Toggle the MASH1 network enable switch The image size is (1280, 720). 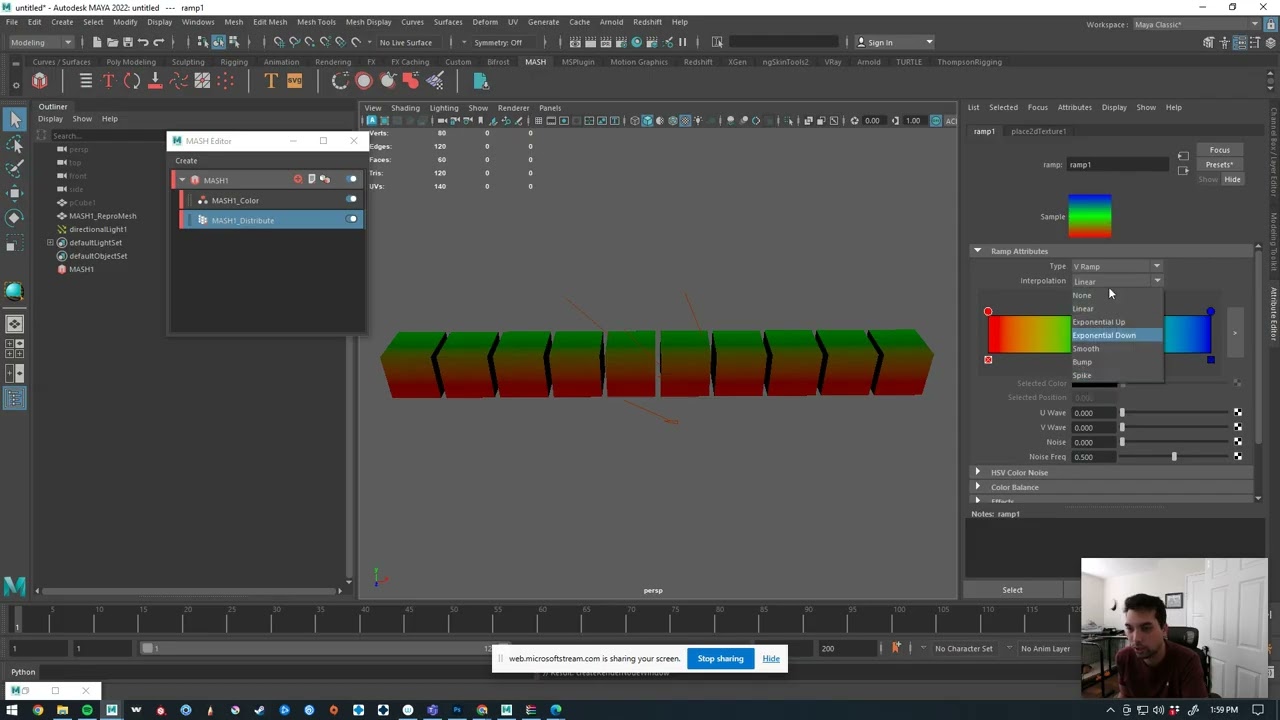[351, 180]
